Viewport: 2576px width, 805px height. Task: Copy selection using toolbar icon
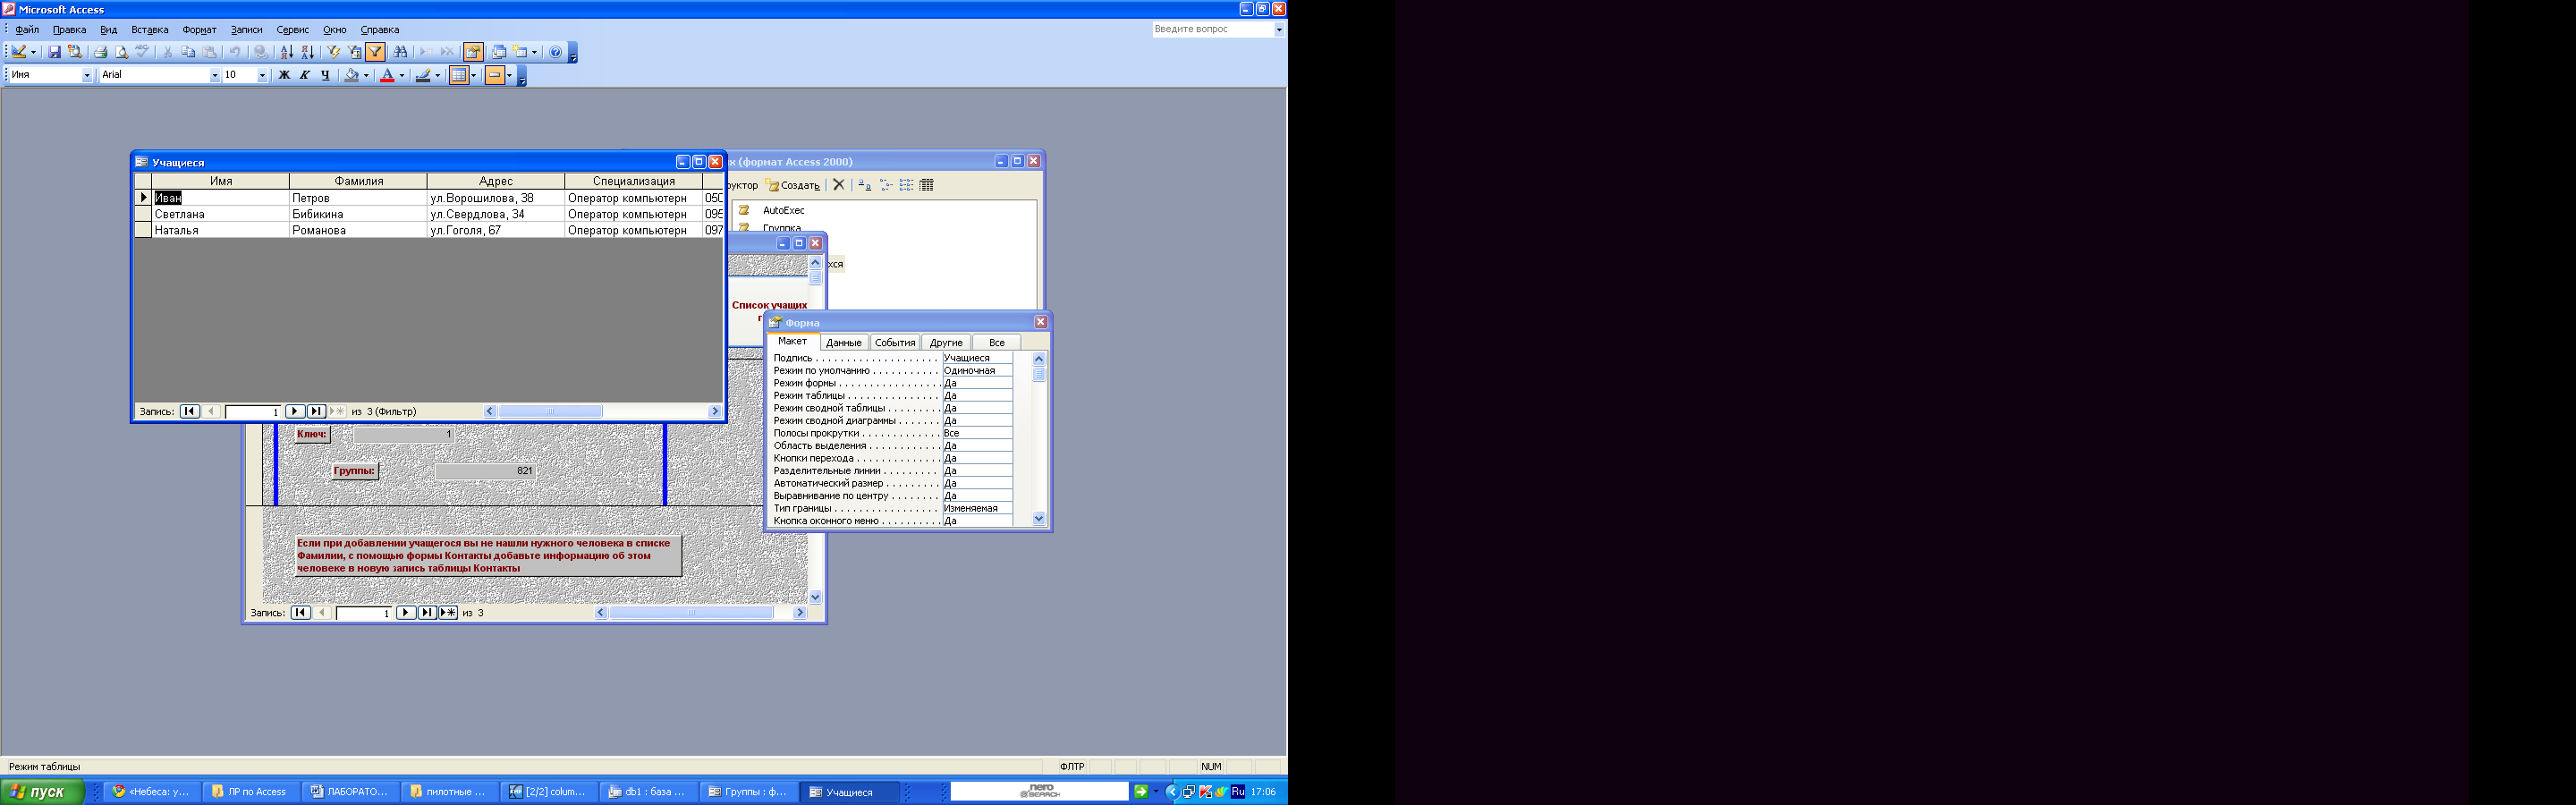[188, 52]
